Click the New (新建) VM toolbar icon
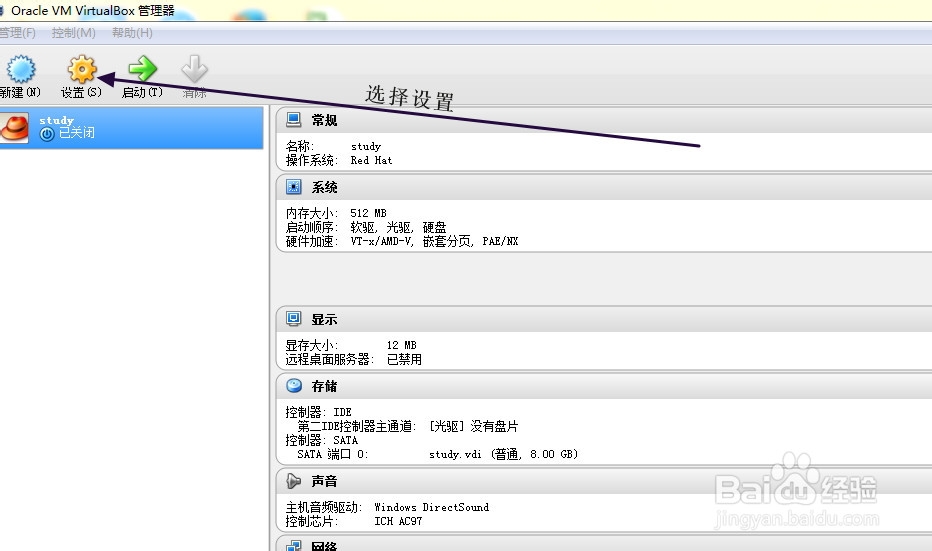Screen dimensions: 932x551 21,69
